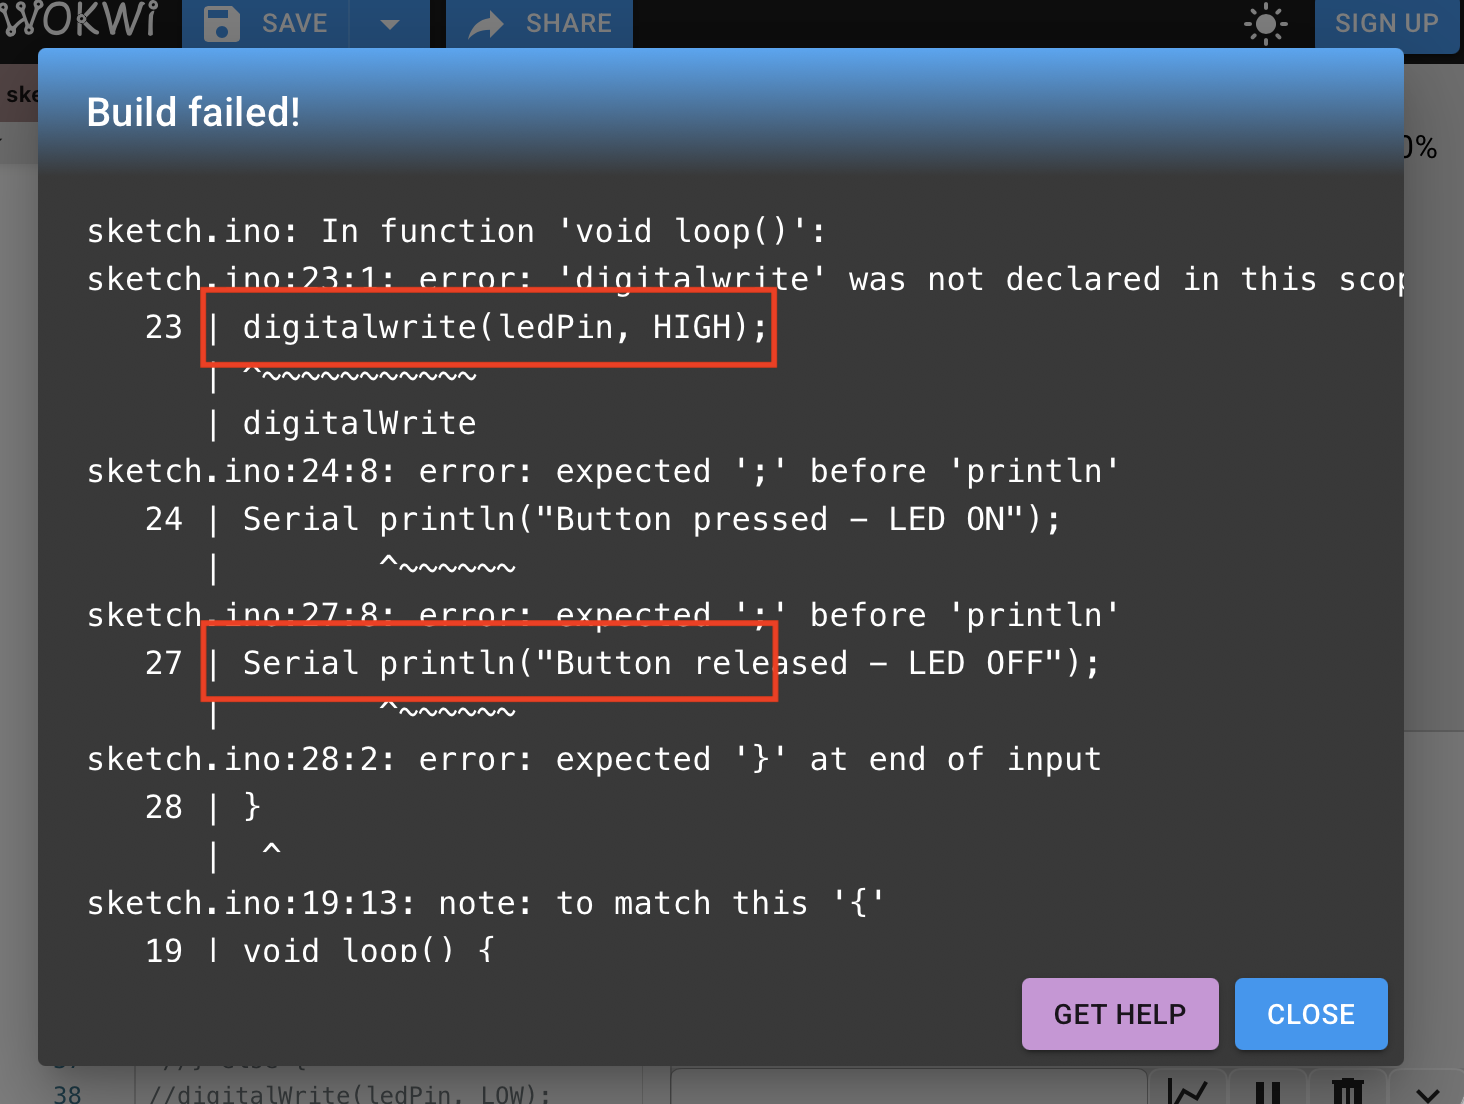Close the Build failed dialog

[x=1310, y=1014]
